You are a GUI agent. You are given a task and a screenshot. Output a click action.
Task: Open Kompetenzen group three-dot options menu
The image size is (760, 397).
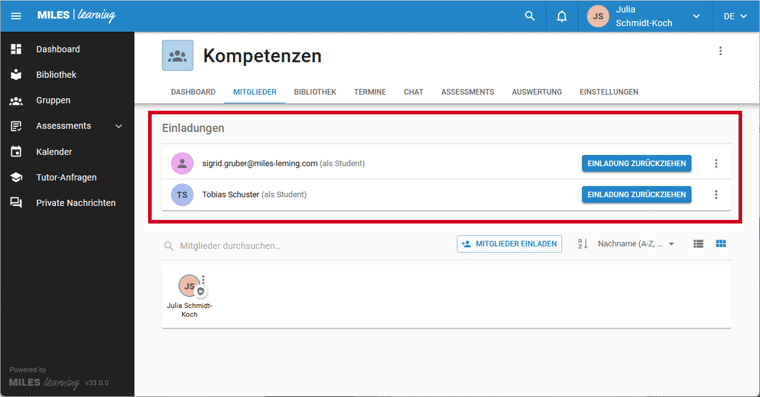coord(720,51)
